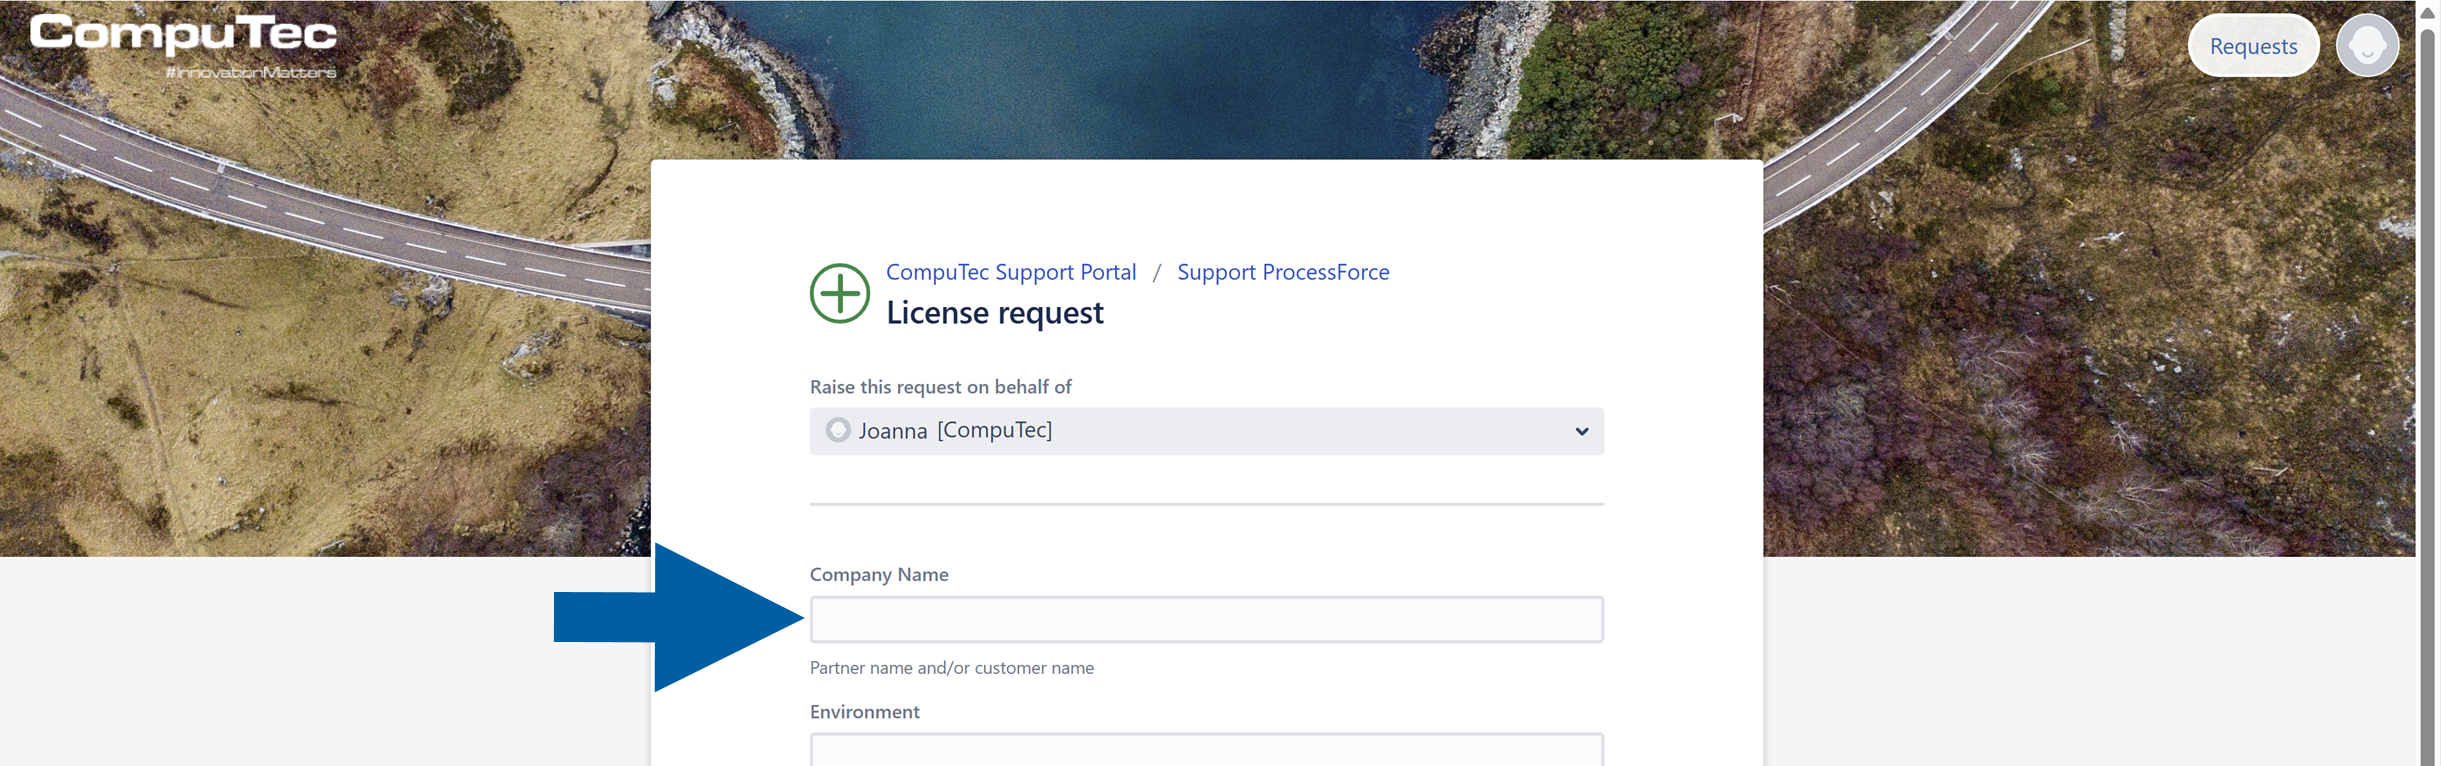Viewport: 2441px width, 766px height.
Task: Click Joanna's avatar in the requester field
Action: 838,430
